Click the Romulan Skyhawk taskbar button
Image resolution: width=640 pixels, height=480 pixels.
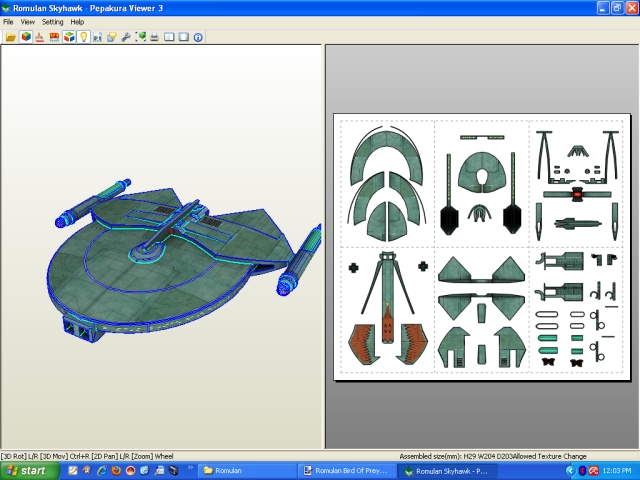point(448,471)
